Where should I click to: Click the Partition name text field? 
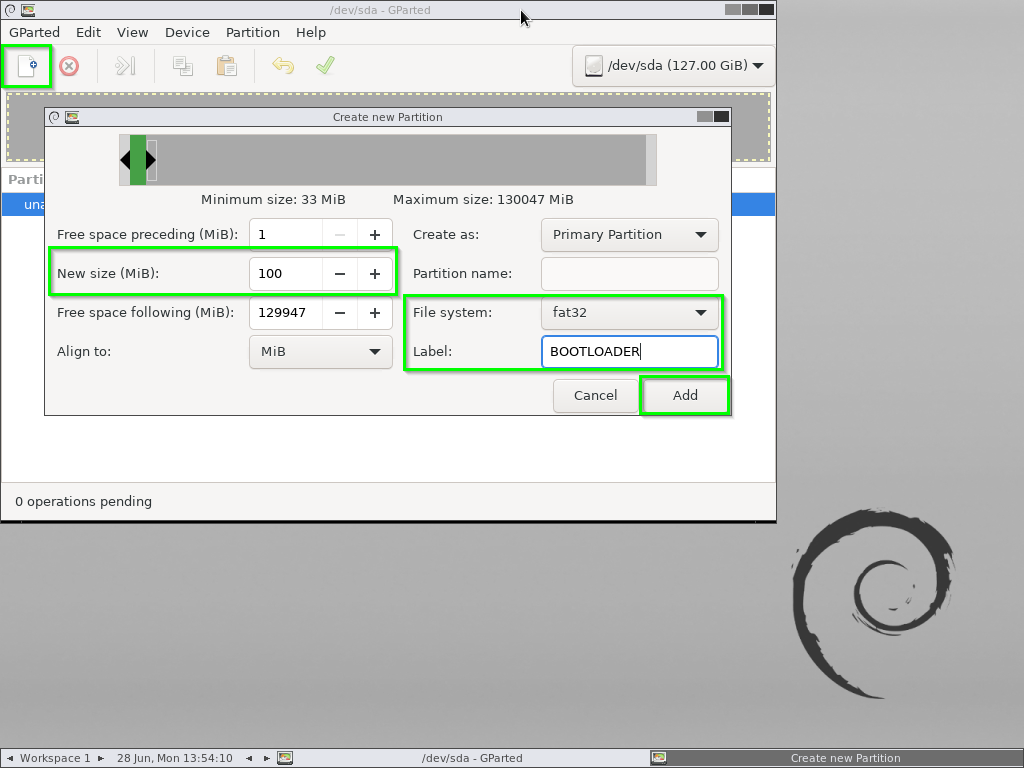click(x=630, y=274)
